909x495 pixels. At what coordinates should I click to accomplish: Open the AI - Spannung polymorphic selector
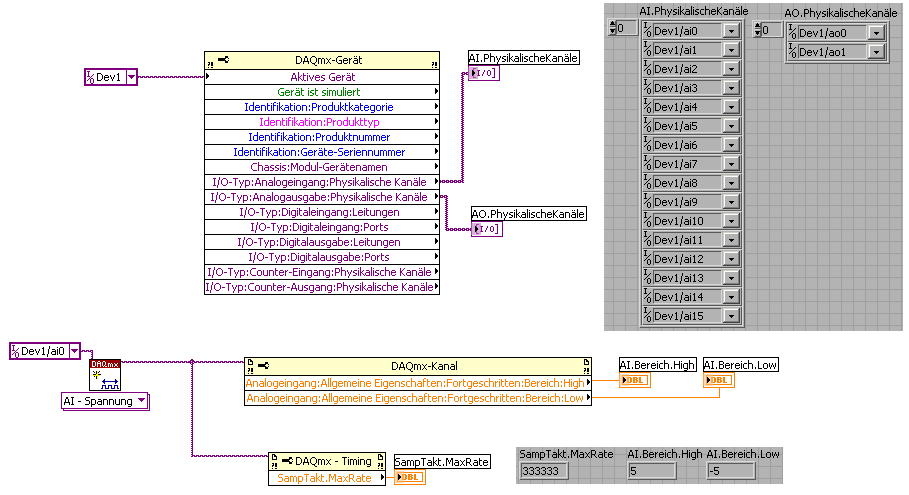(141, 401)
